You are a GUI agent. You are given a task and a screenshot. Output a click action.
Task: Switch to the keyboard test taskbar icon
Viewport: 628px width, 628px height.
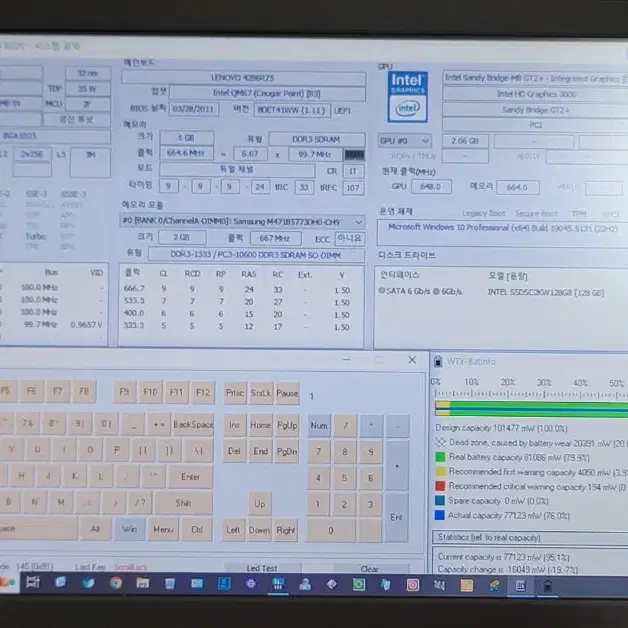tap(520, 586)
